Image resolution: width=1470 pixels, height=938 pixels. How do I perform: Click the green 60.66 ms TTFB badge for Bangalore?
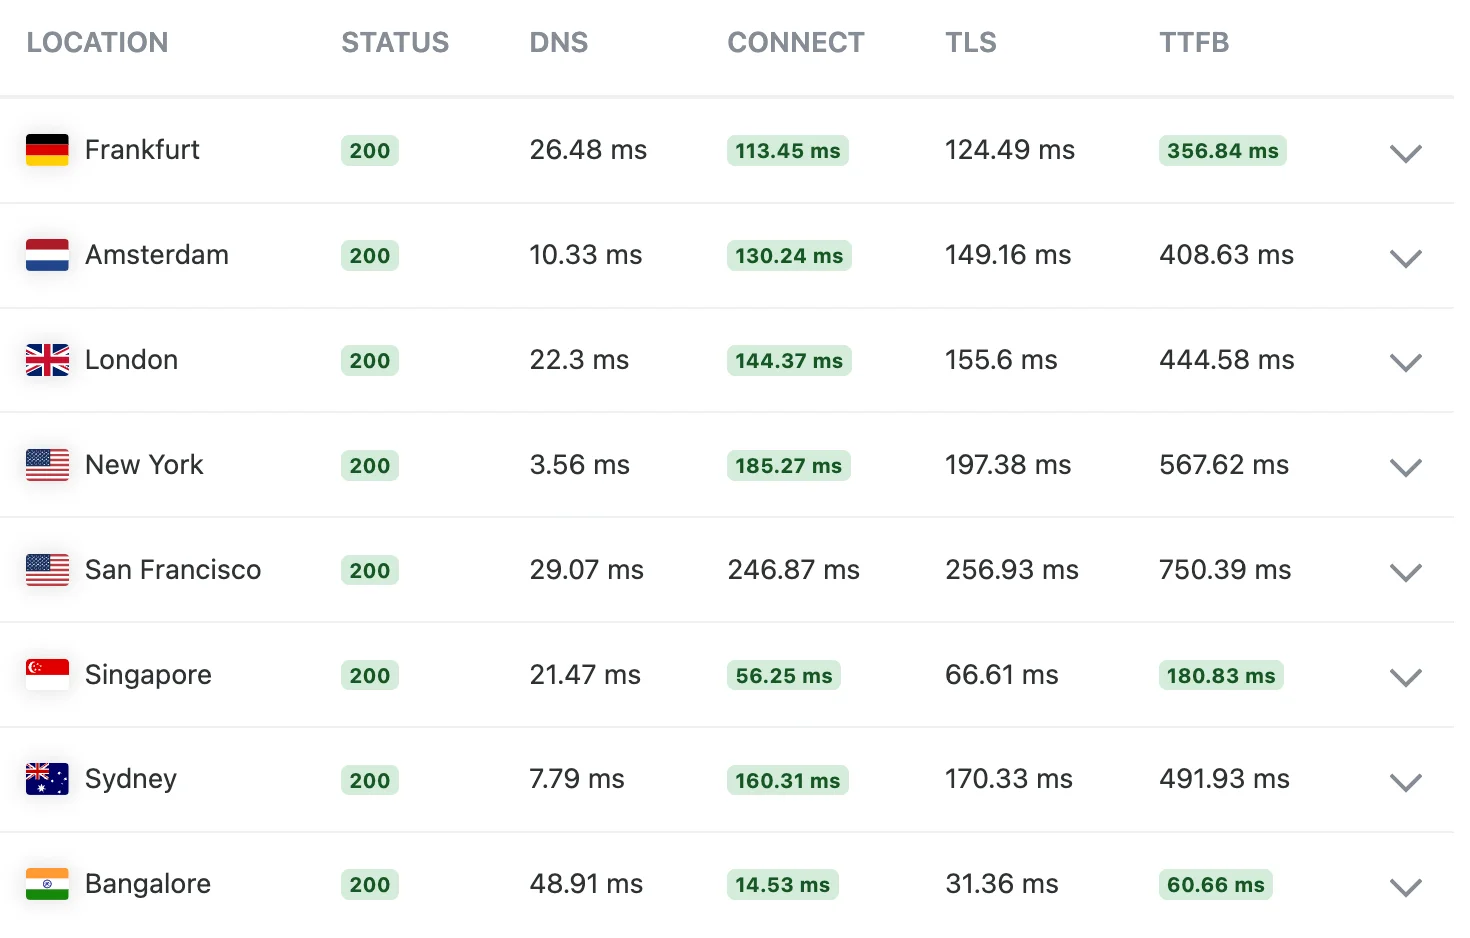pos(1215,884)
